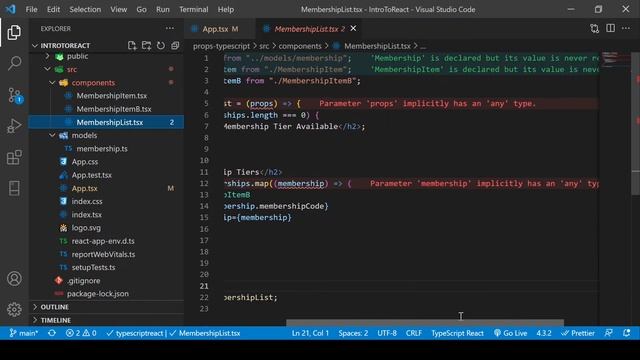Open the Selection menu

pos(85,9)
